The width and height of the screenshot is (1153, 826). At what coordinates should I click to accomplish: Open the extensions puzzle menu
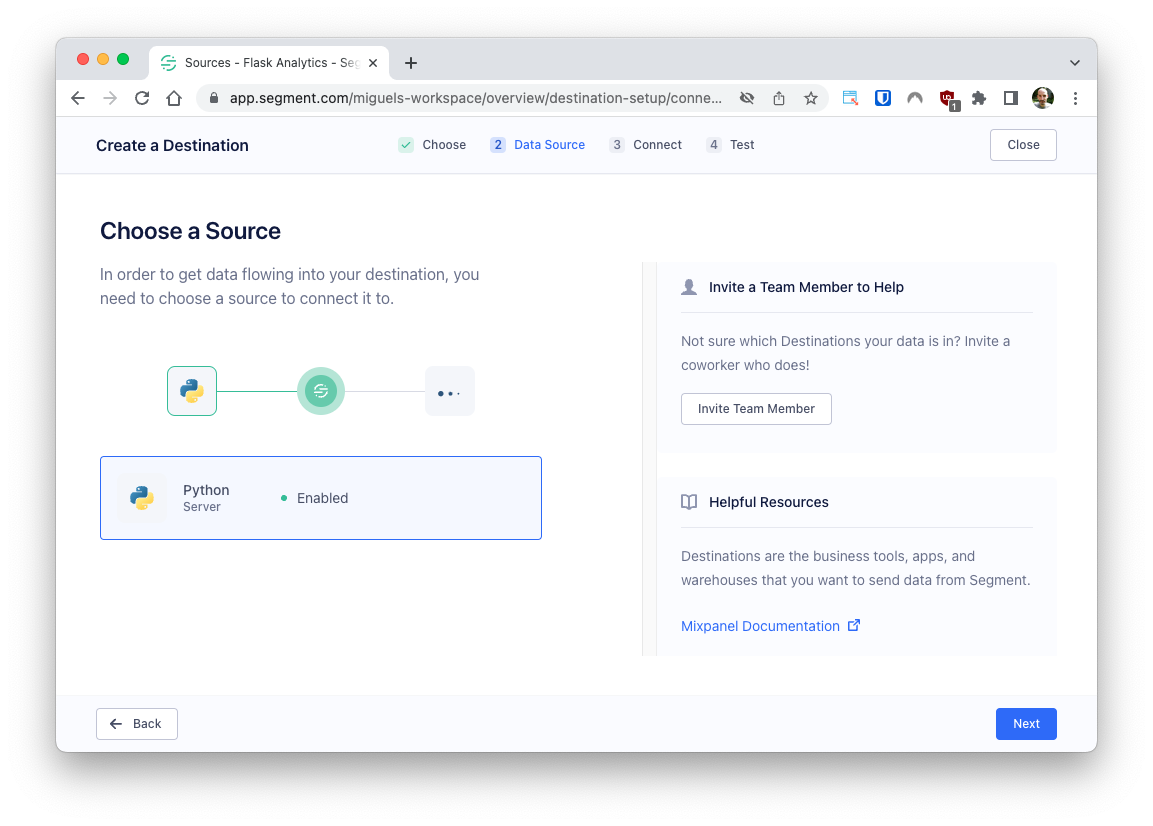(x=979, y=98)
